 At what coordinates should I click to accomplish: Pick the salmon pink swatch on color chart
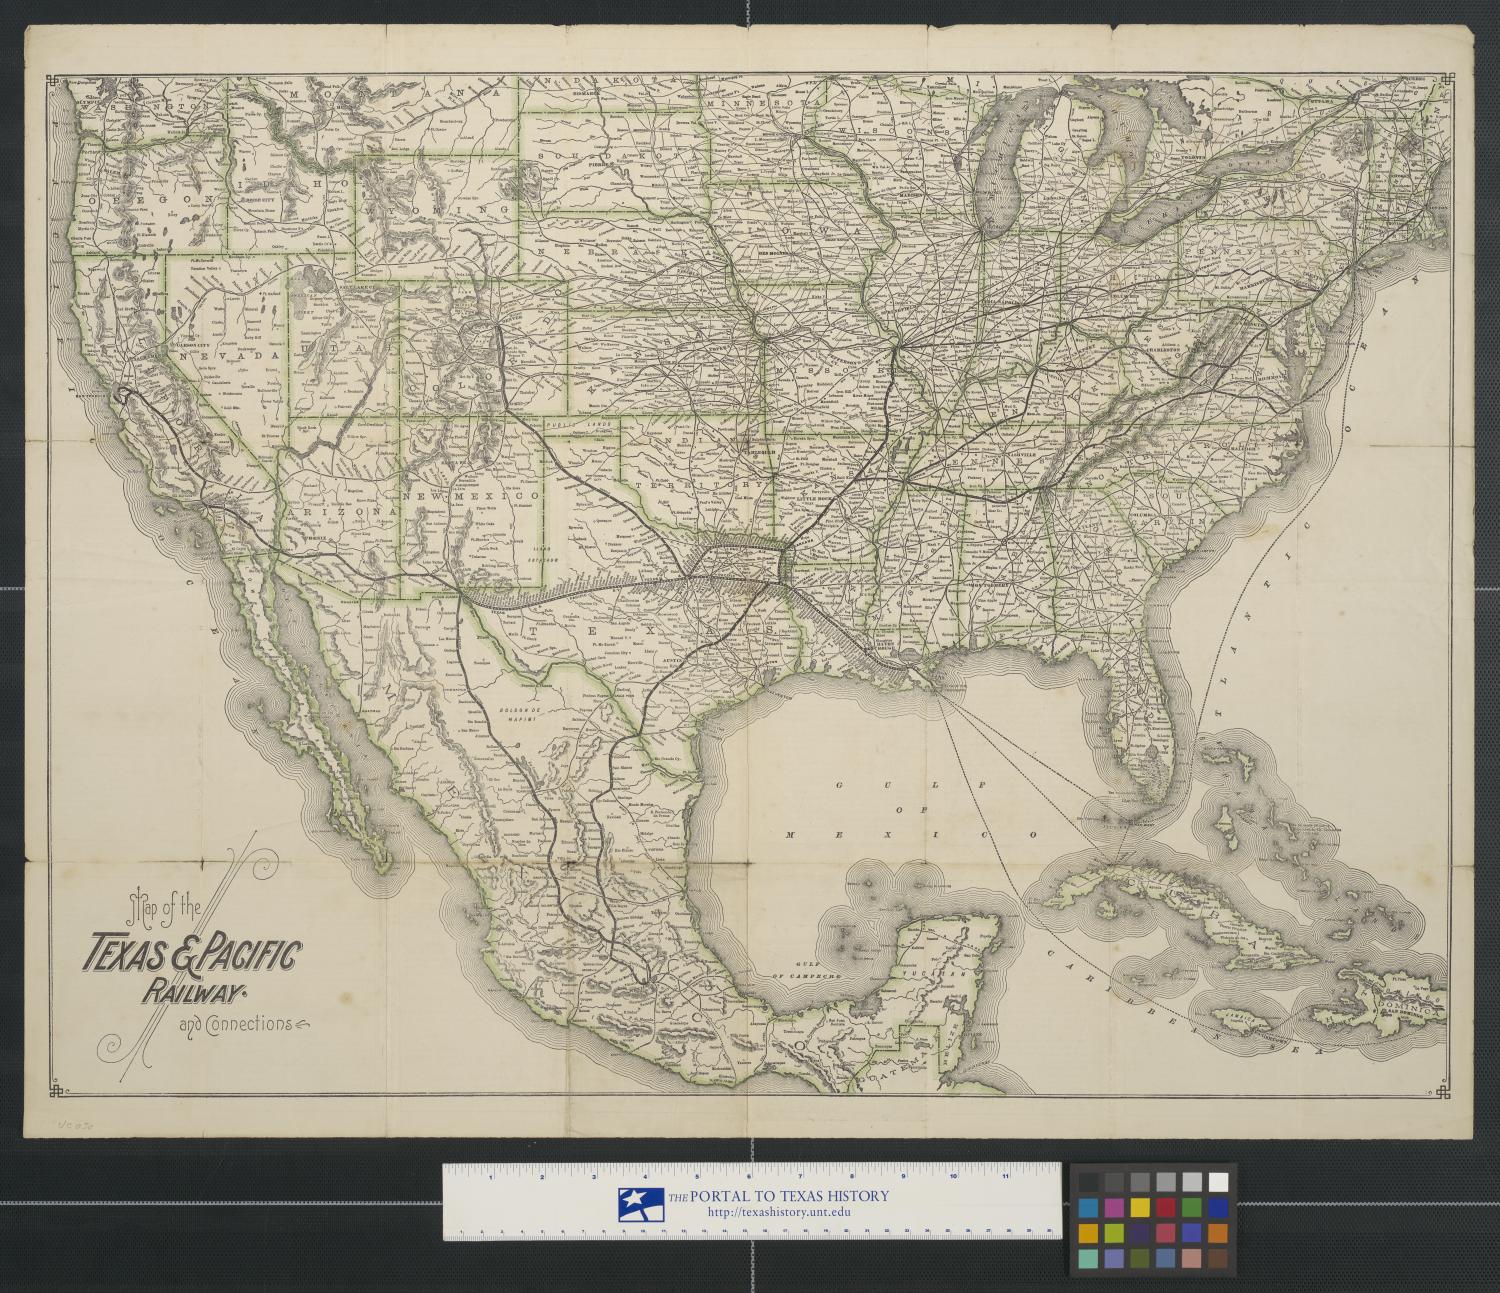click(x=1192, y=1259)
